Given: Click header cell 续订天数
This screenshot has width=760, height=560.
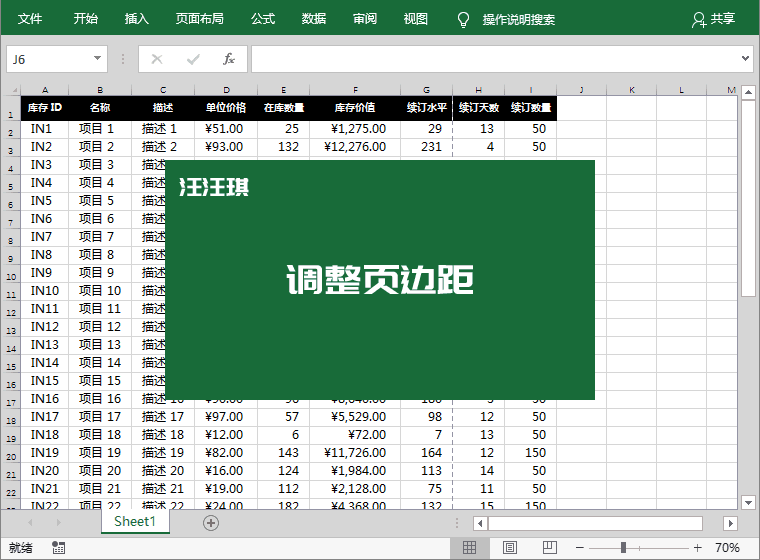Looking at the screenshot, I should 479,108.
